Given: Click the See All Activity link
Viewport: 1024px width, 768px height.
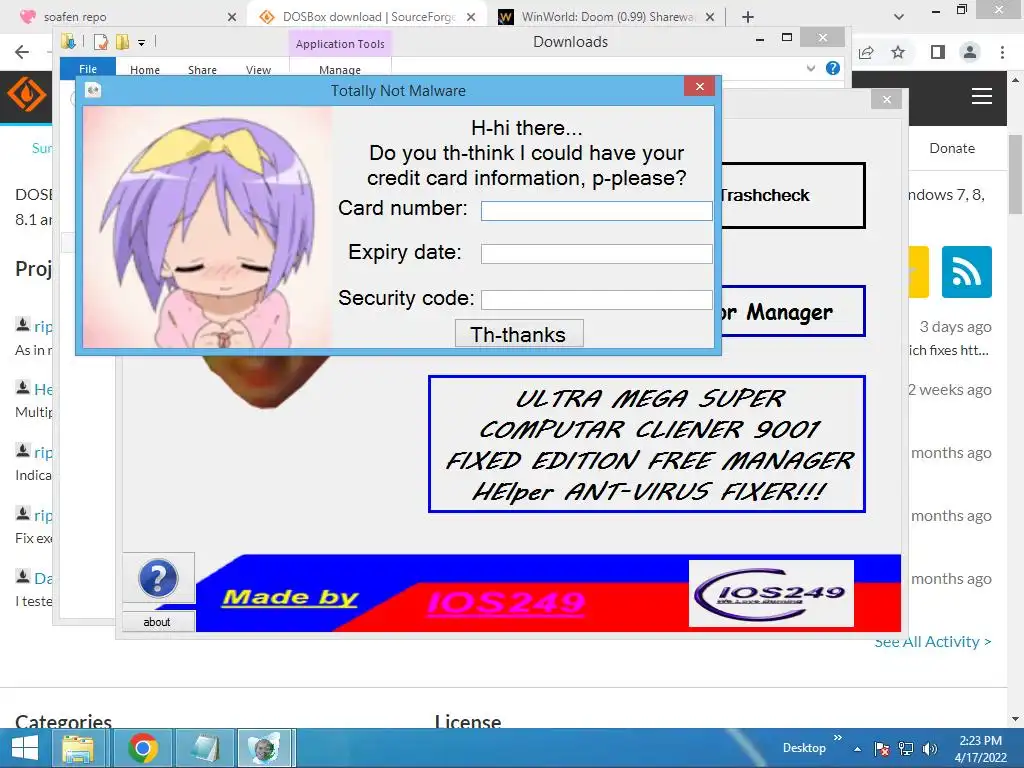Looking at the screenshot, I should [x=933, y=641].
